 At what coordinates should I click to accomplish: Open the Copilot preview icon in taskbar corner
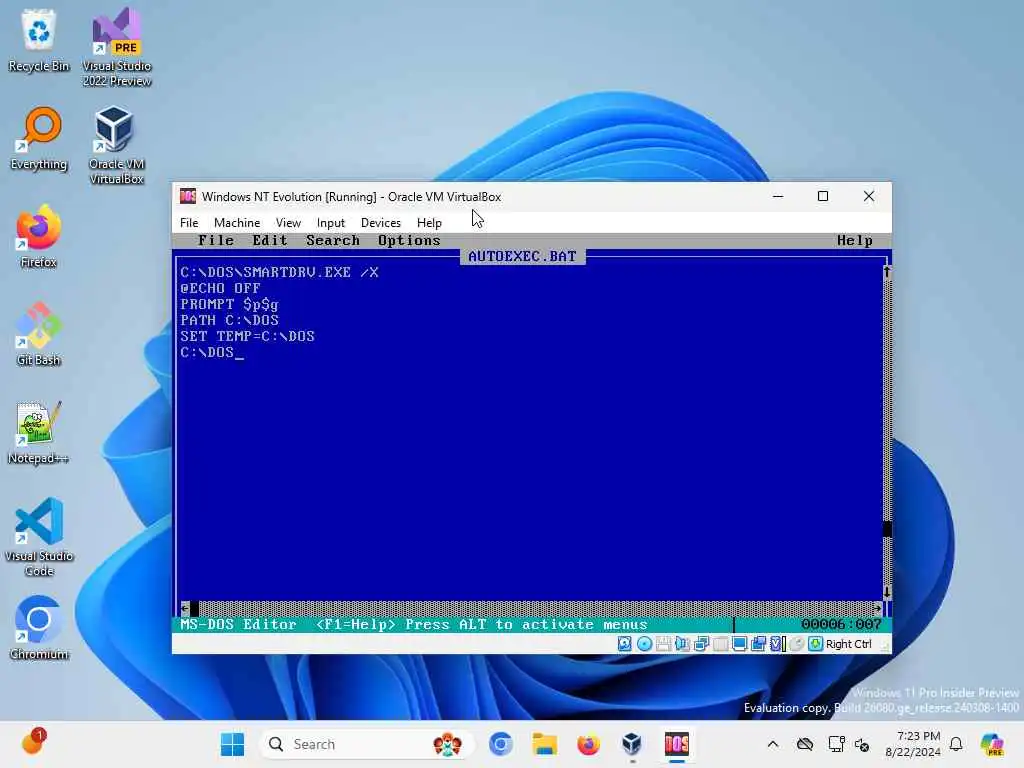click(992, 744)
